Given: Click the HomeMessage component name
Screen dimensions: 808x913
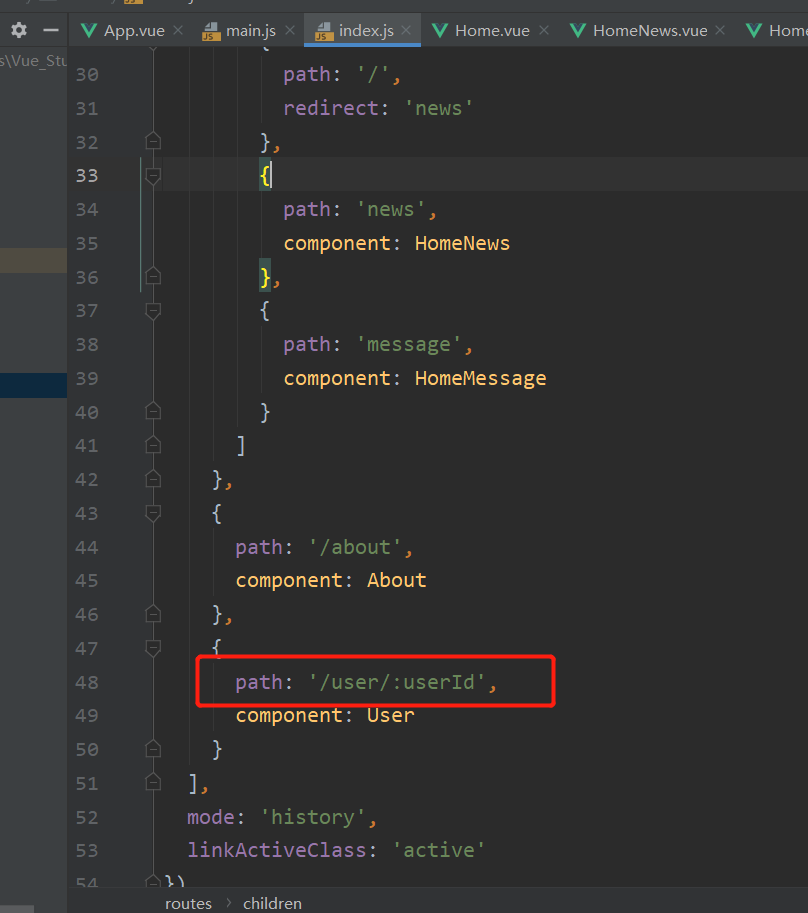Looking at the screenshot, I should tap(480, 378).
